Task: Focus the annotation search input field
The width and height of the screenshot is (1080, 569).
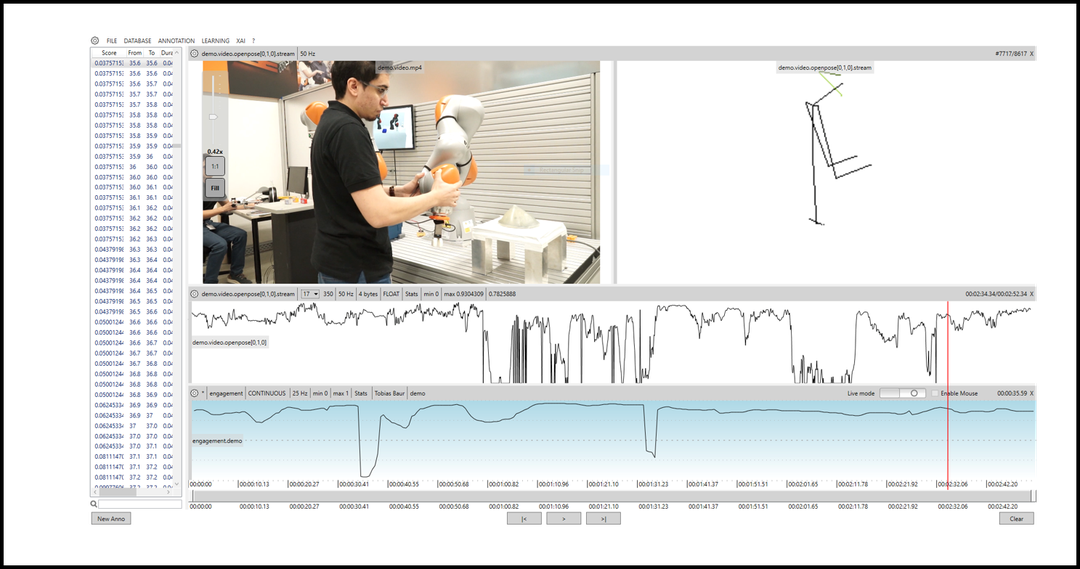Action: 140,504
